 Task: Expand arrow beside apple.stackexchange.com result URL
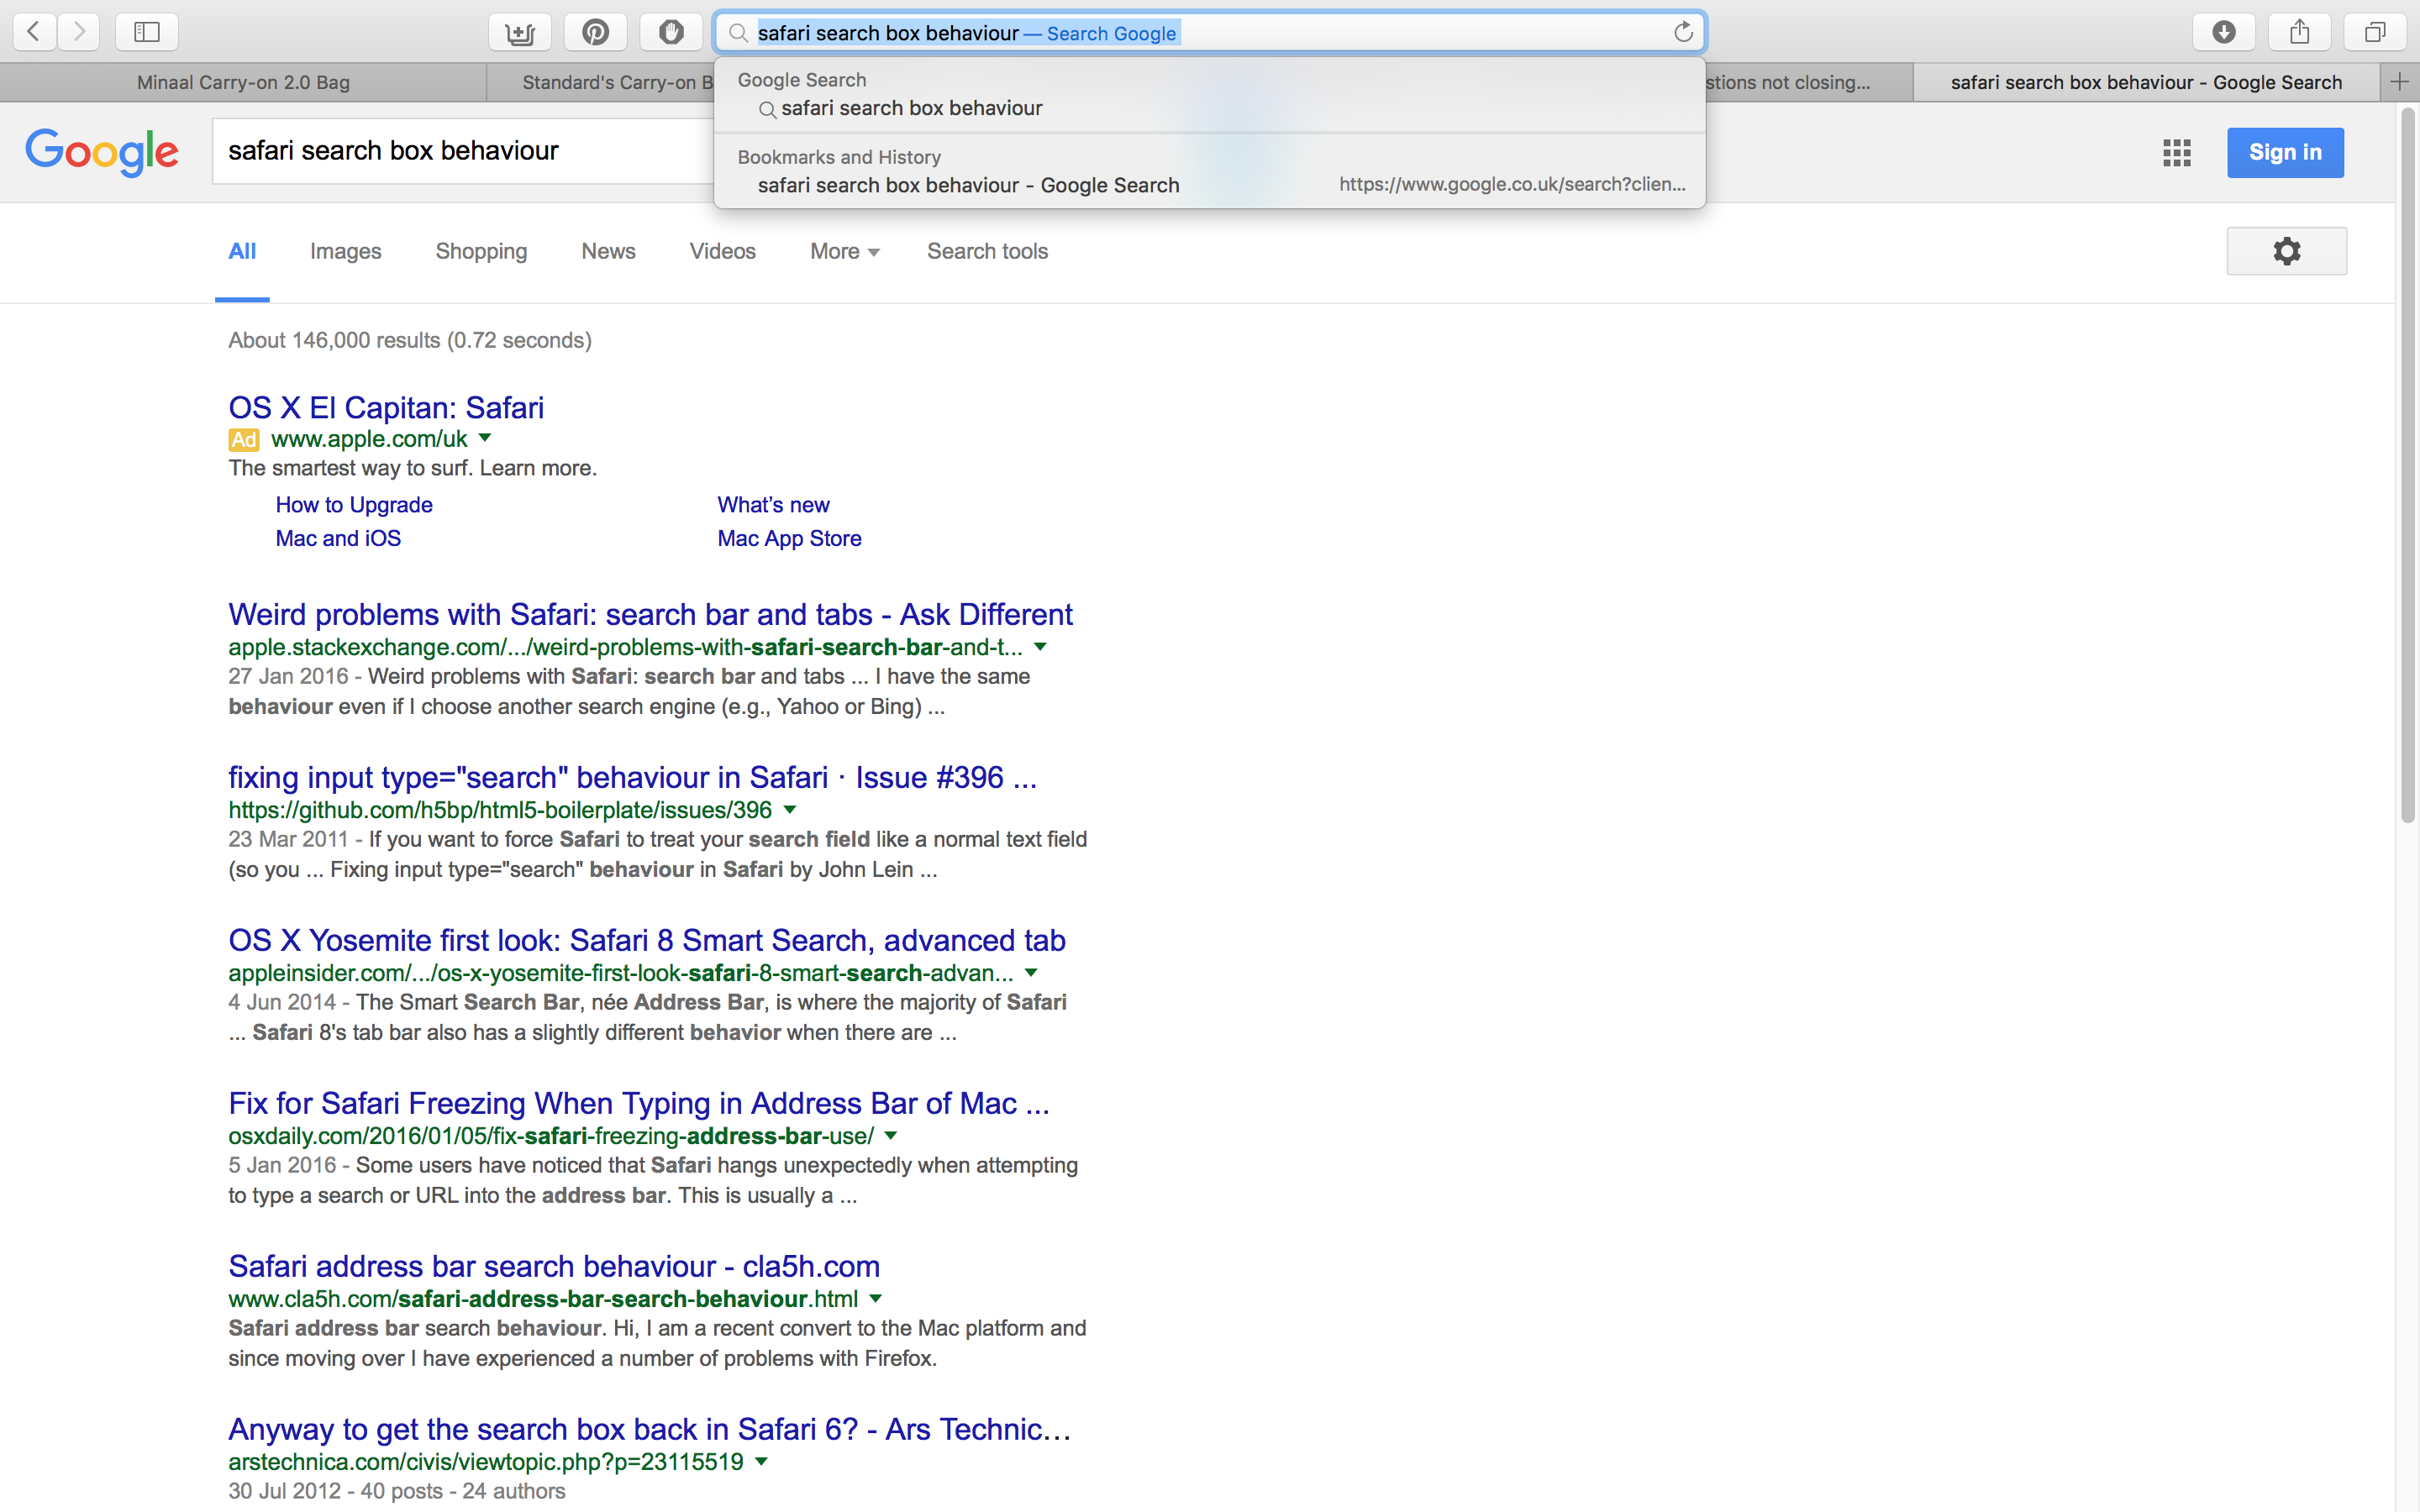[x=1040, y=647]
